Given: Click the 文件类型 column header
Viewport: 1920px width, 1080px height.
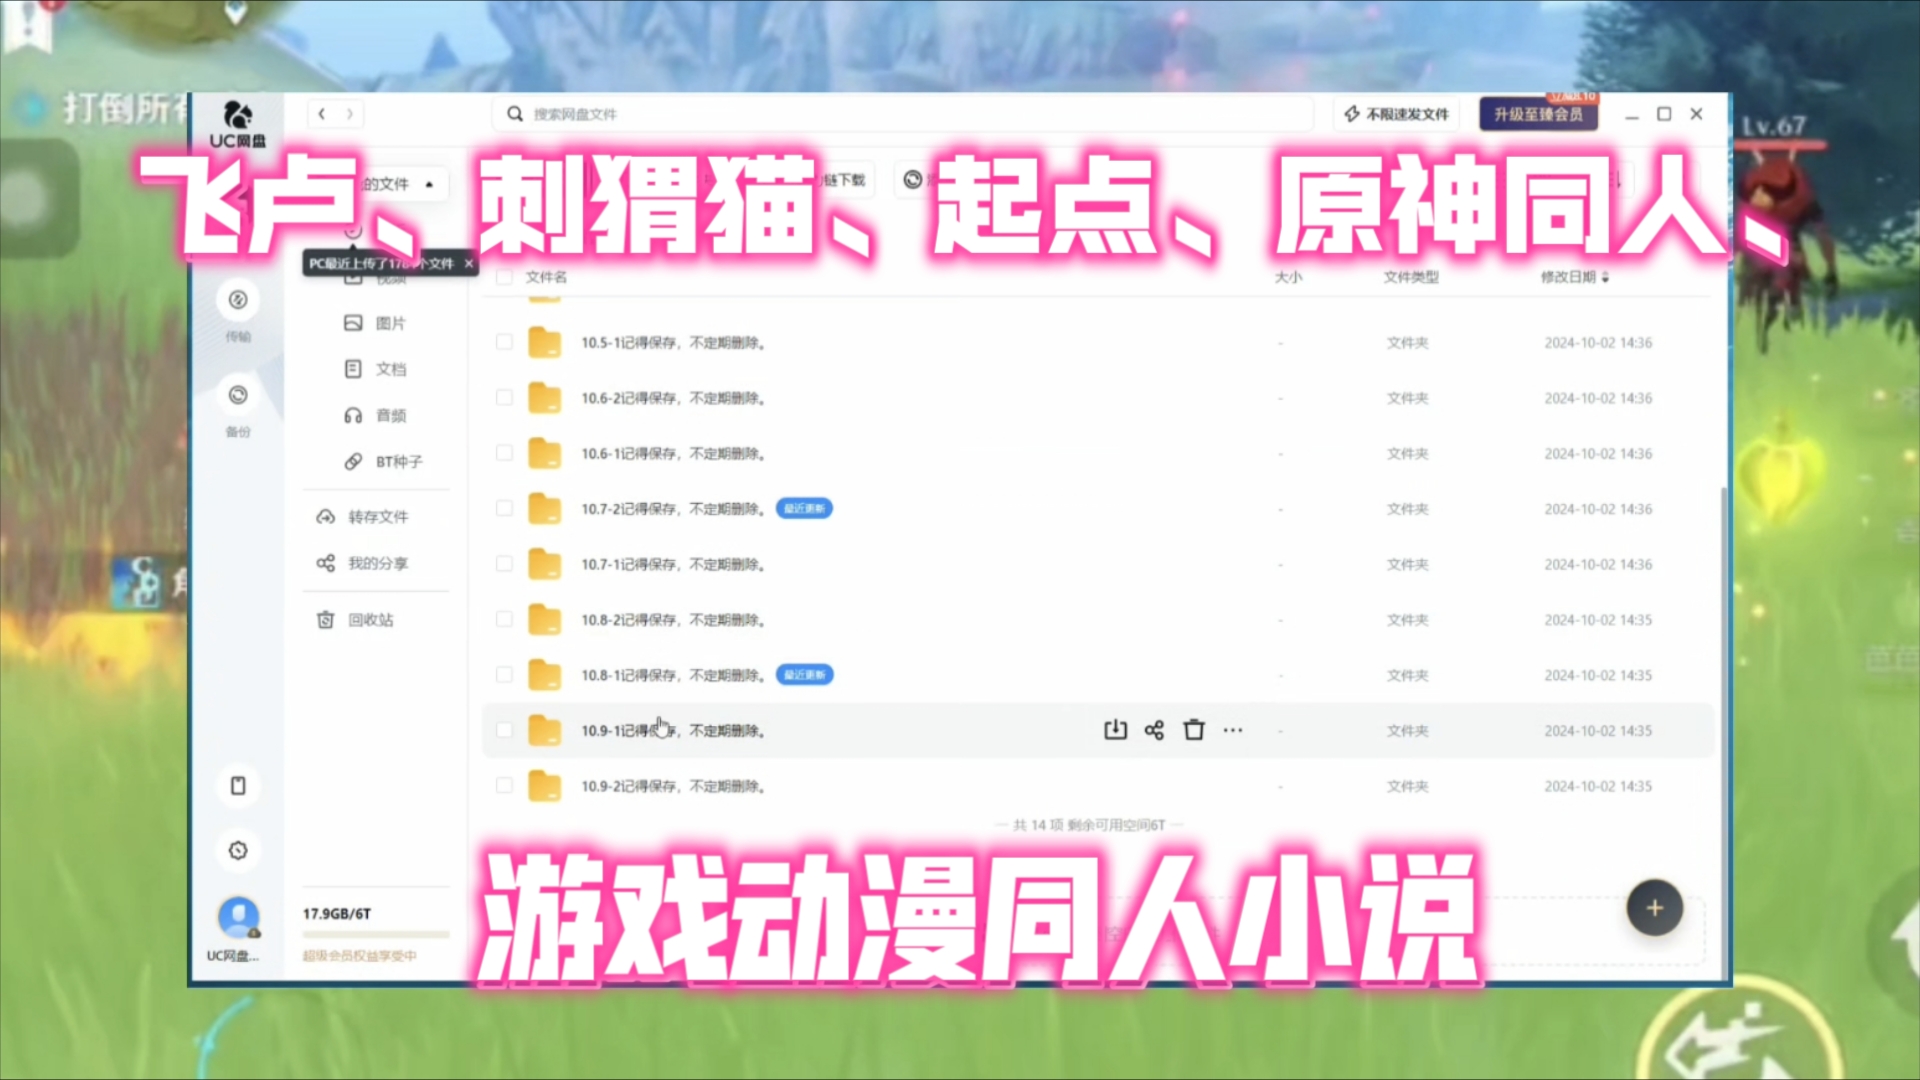Looking at the screenshot, I should pyautogui.click(x=1411, y=277).
